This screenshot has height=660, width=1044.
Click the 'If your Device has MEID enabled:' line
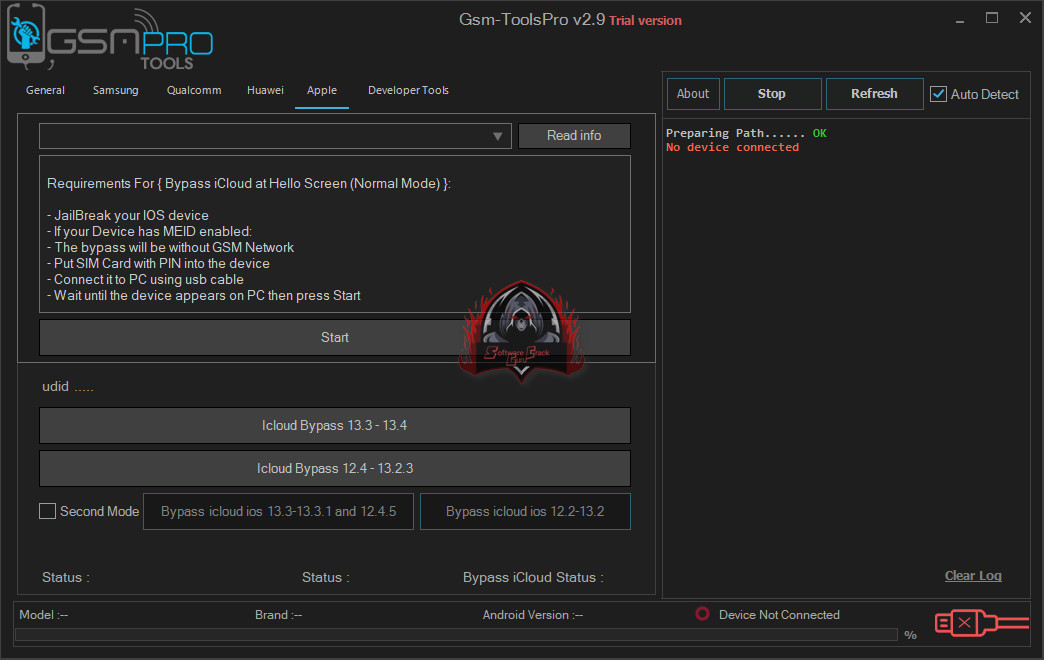pos(149,231)
